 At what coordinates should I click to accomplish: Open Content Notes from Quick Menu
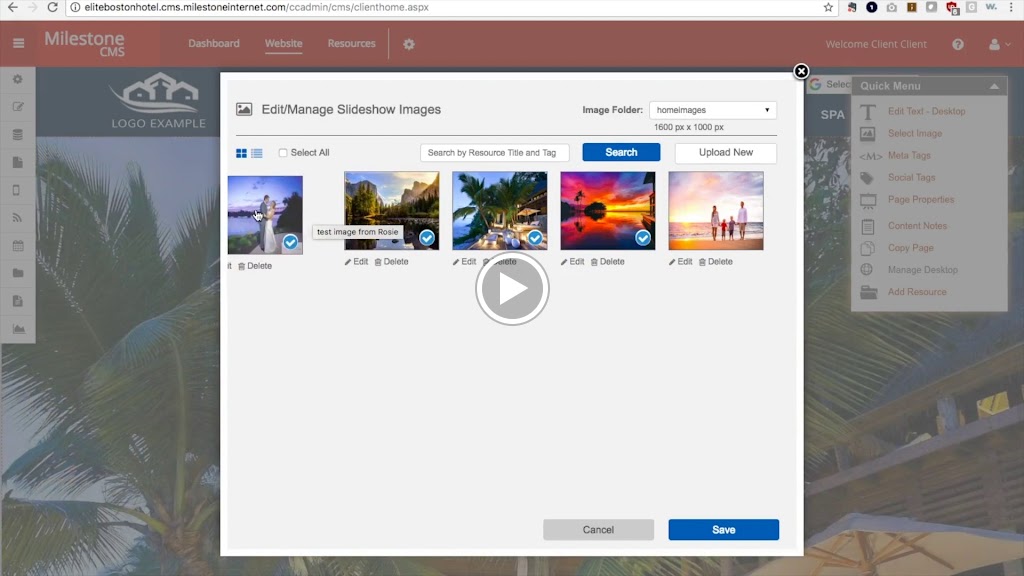[x=917, y=226]
